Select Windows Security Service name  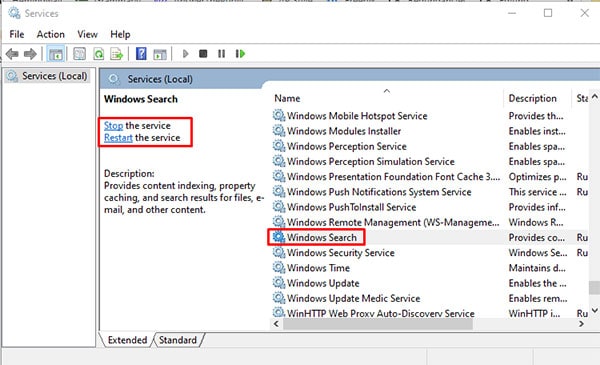pyautogui.click(x=341, y=253)
